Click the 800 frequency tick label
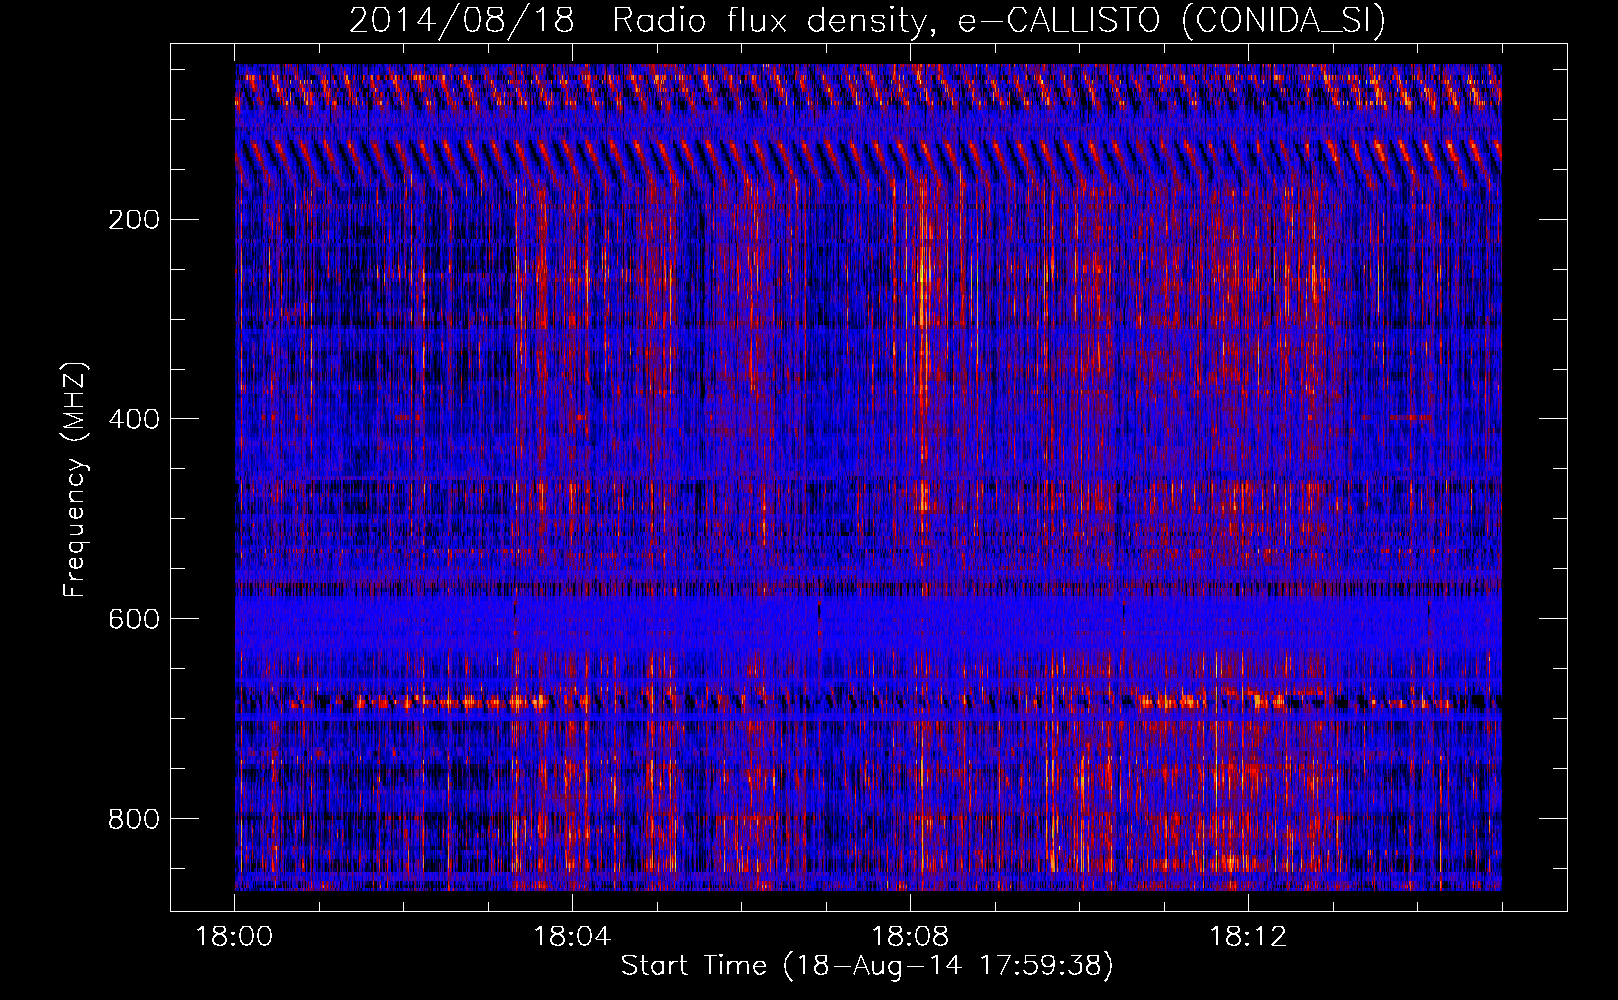The height and width of the screenshot is (1000, 1618). tap(134, 819)
